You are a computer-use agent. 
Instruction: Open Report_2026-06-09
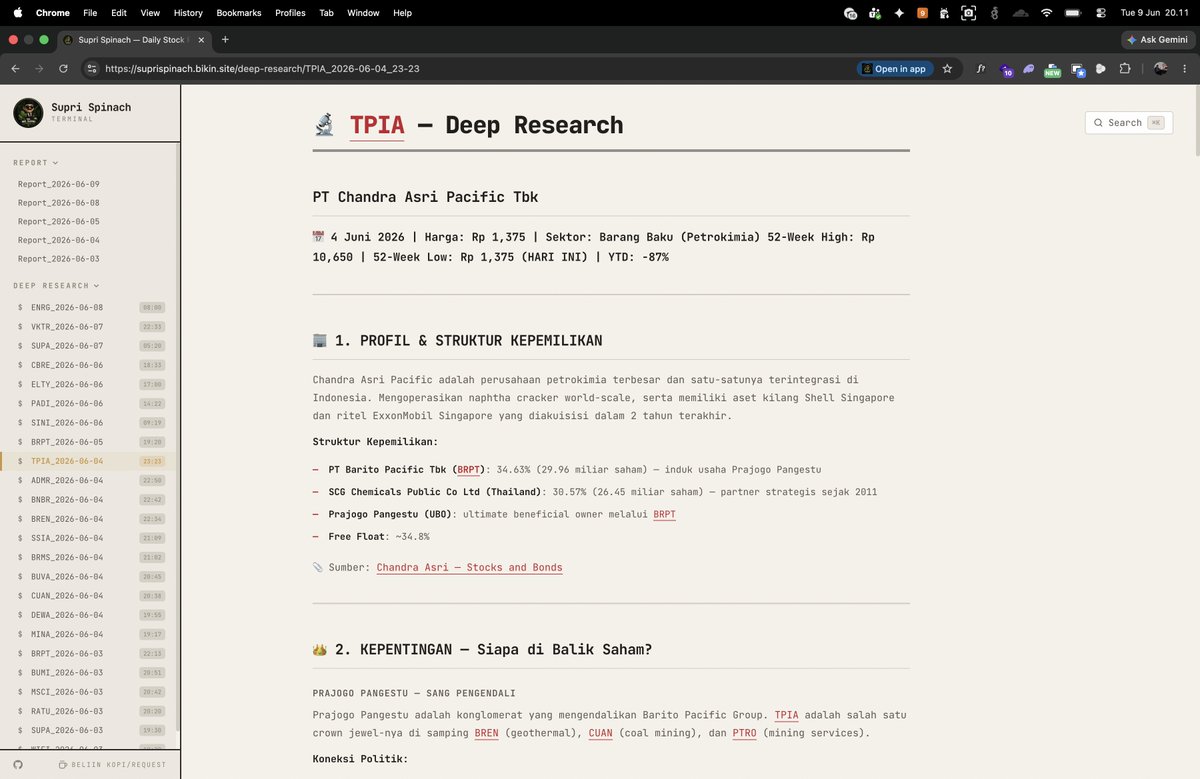59,184
